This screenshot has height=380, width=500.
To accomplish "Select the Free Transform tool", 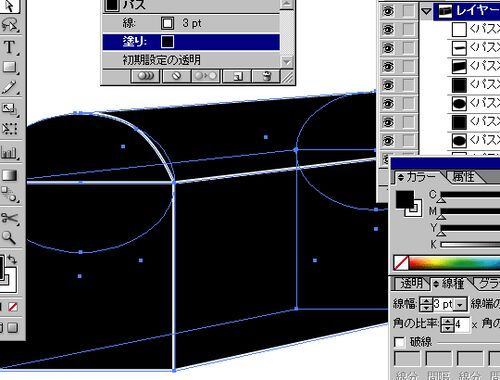I will coord(9,129).
